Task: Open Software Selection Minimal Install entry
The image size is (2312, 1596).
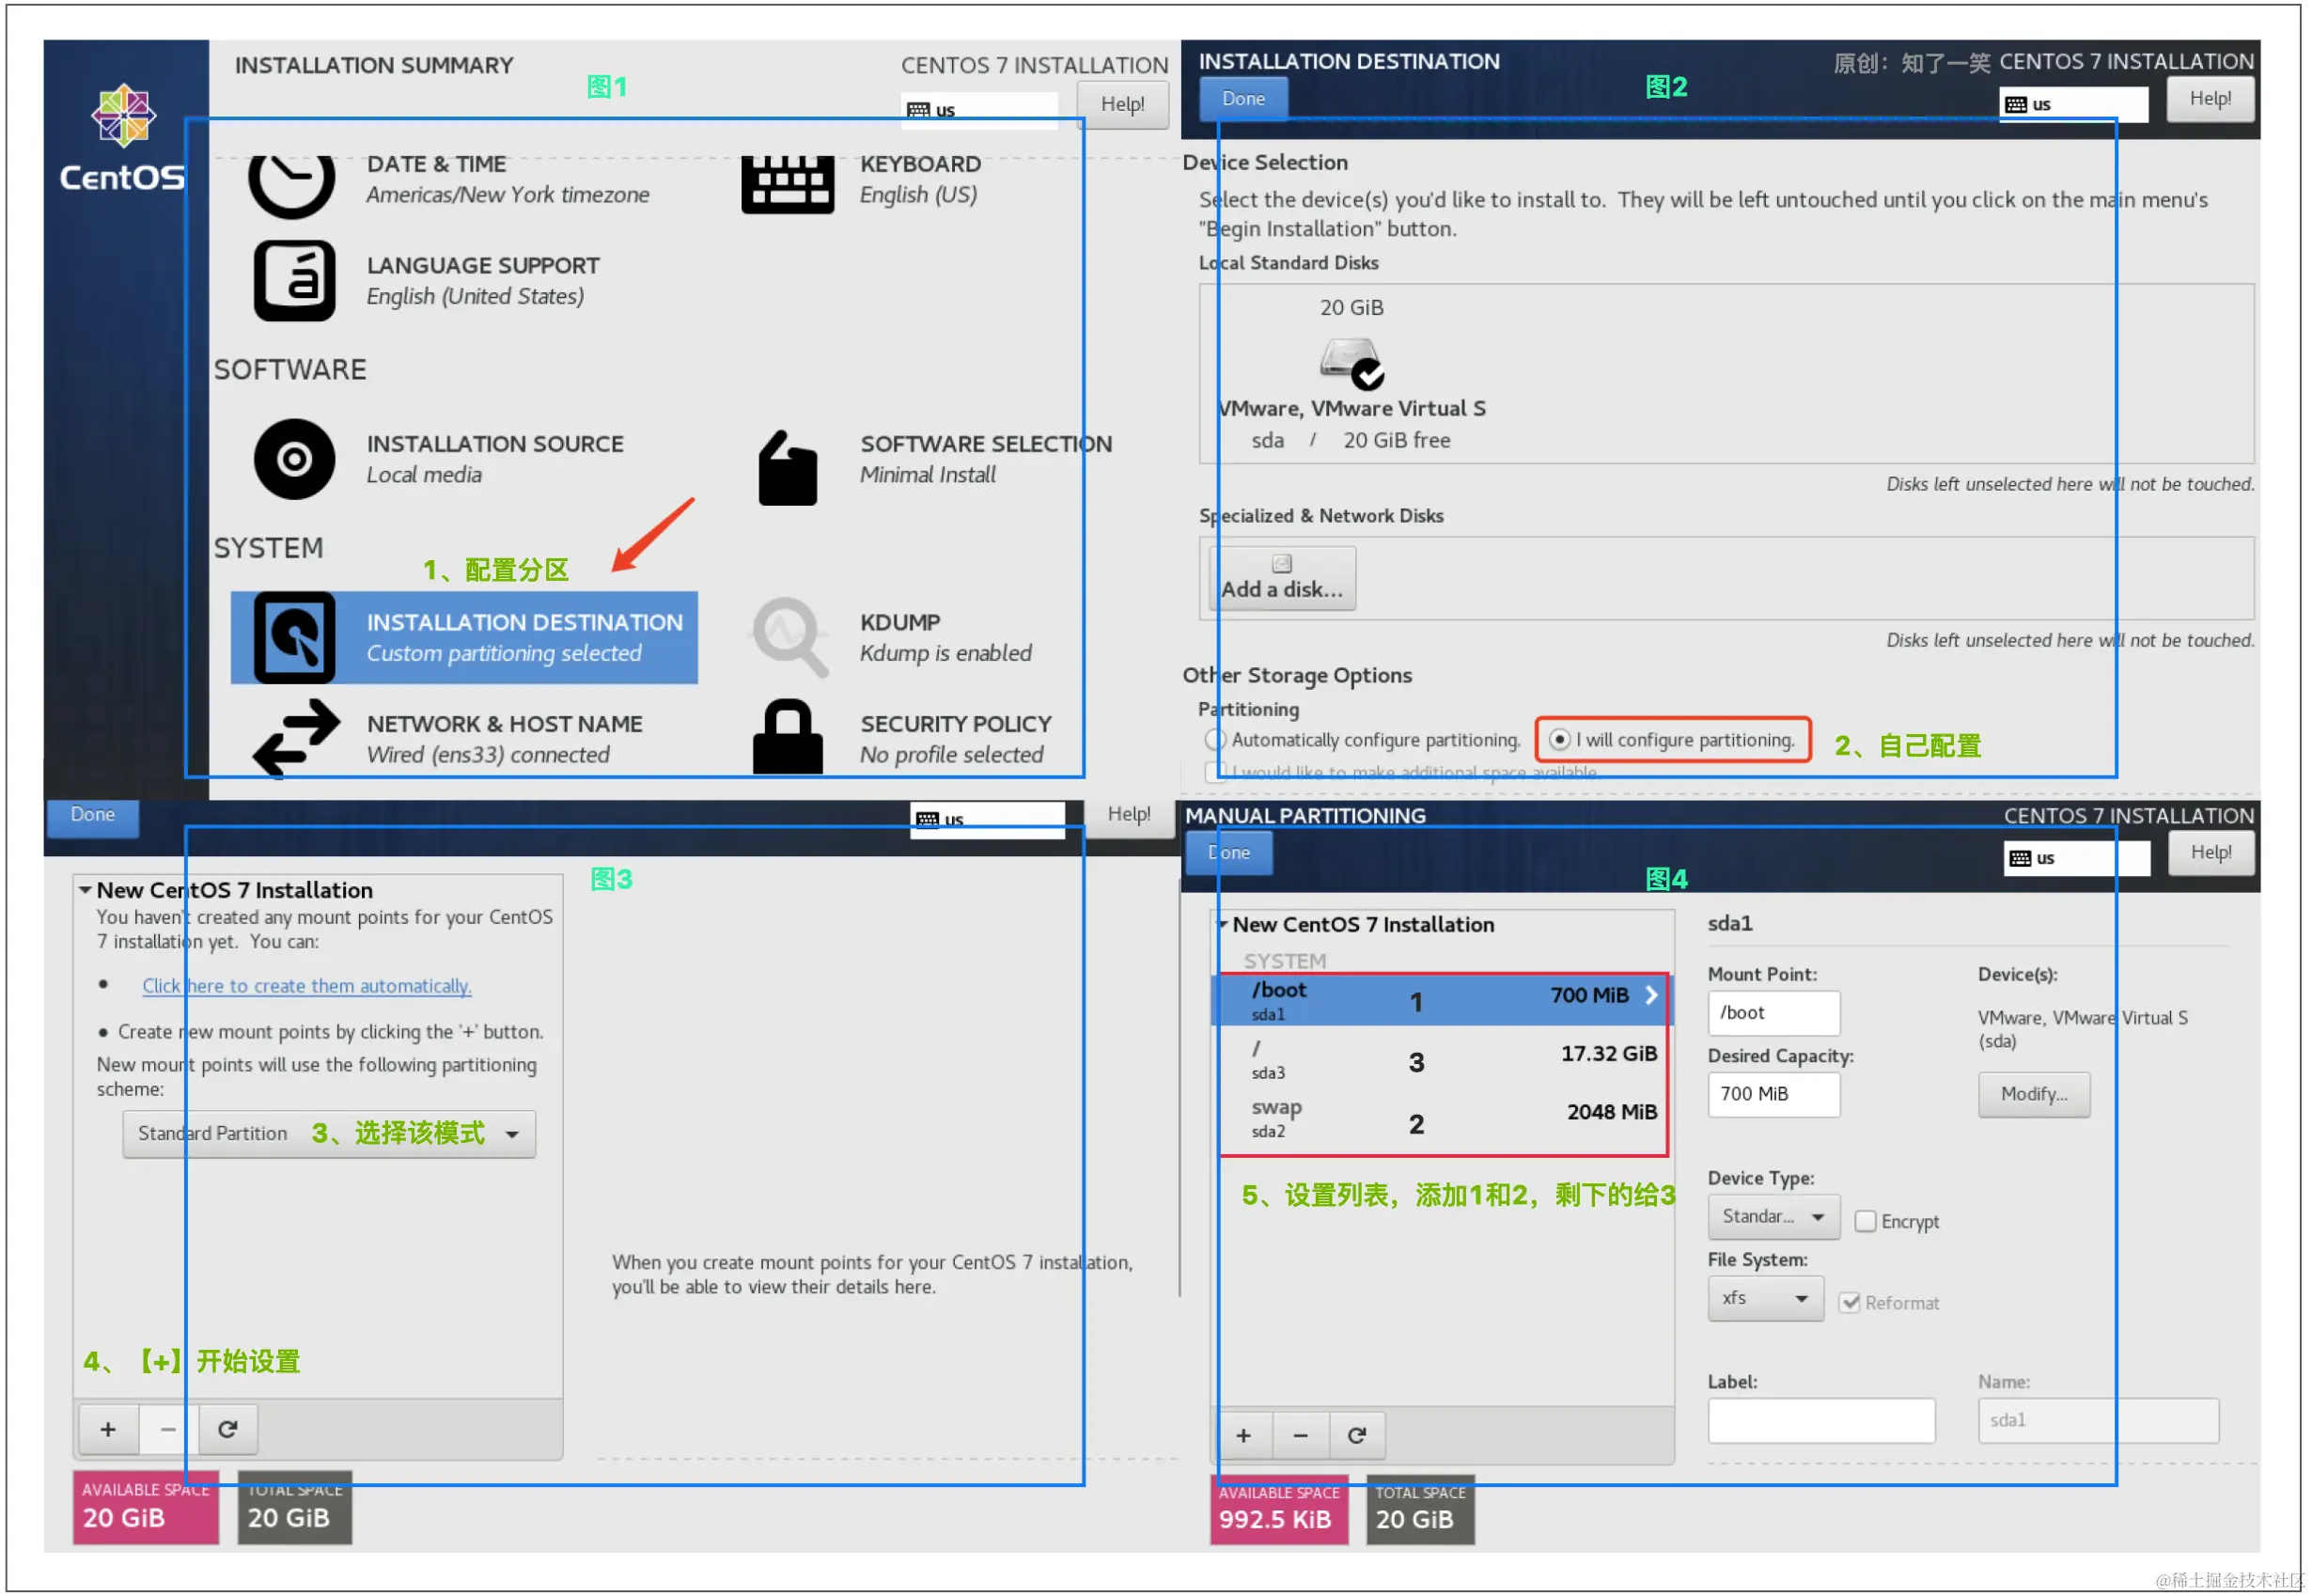Action: [x=935, y=460]
